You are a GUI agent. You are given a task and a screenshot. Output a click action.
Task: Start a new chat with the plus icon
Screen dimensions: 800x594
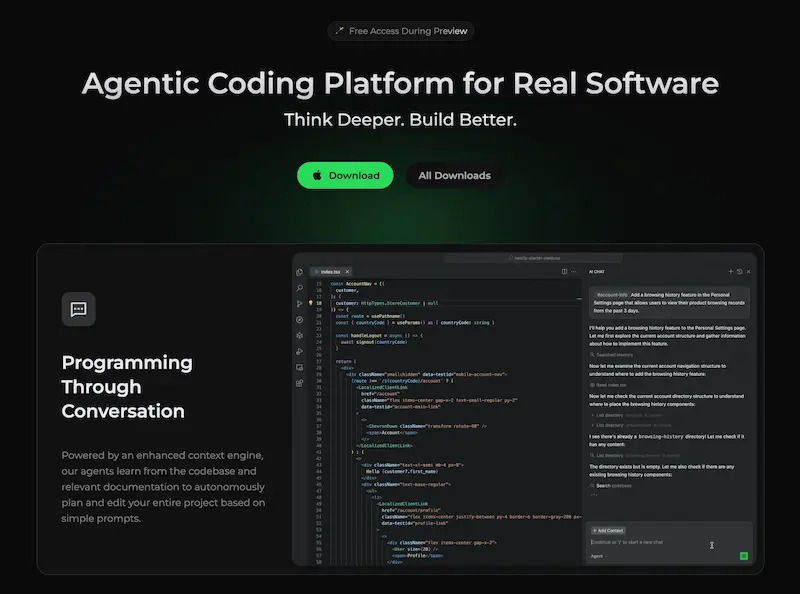coord(731,272)
